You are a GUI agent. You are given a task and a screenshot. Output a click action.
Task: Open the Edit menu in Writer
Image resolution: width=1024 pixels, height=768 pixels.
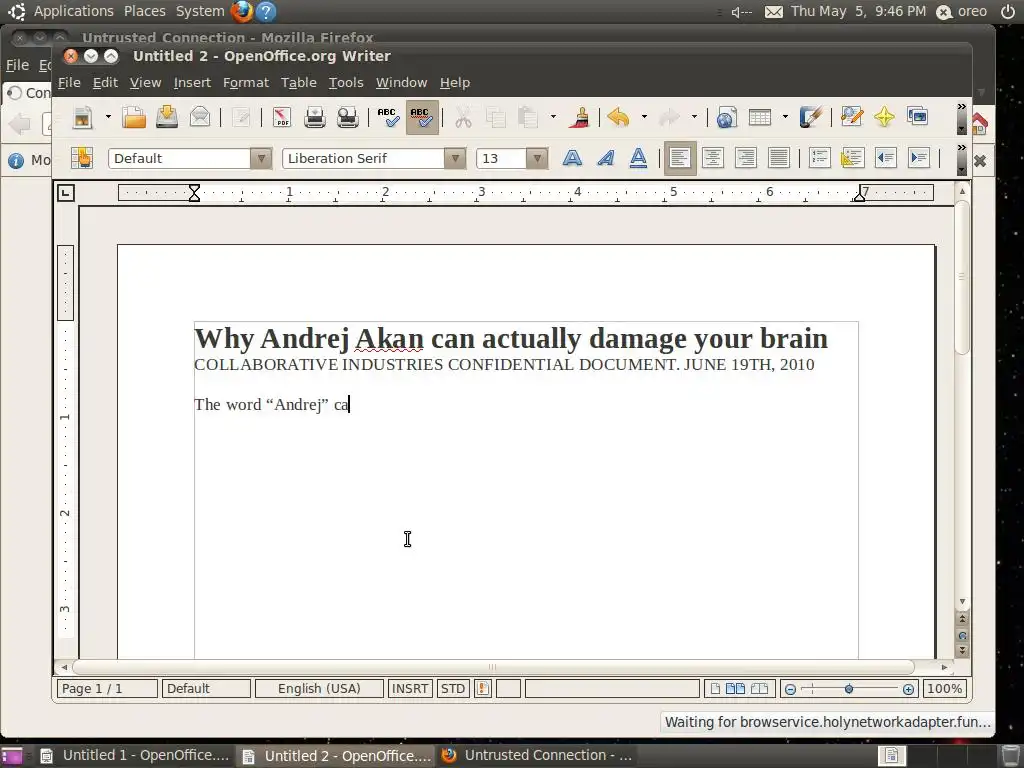tap(105, 83)
